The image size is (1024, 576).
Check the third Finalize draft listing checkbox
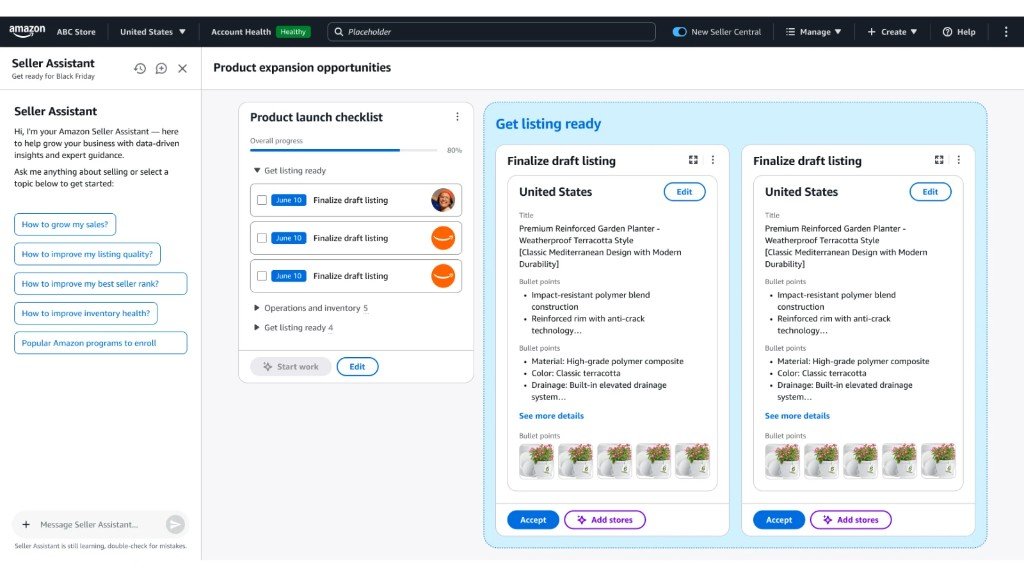pyautogui.click(x=262, y=276)
